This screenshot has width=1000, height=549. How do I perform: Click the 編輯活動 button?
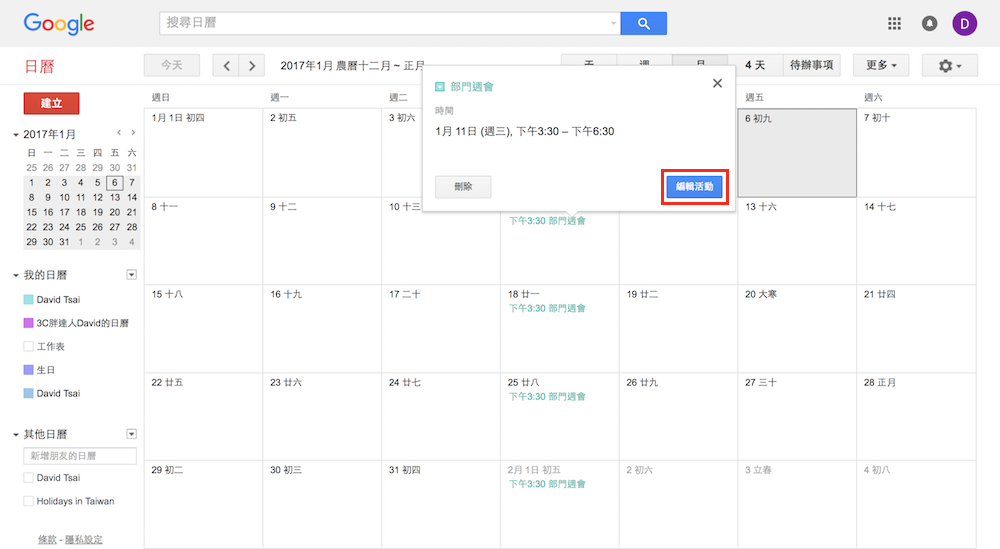694,187
